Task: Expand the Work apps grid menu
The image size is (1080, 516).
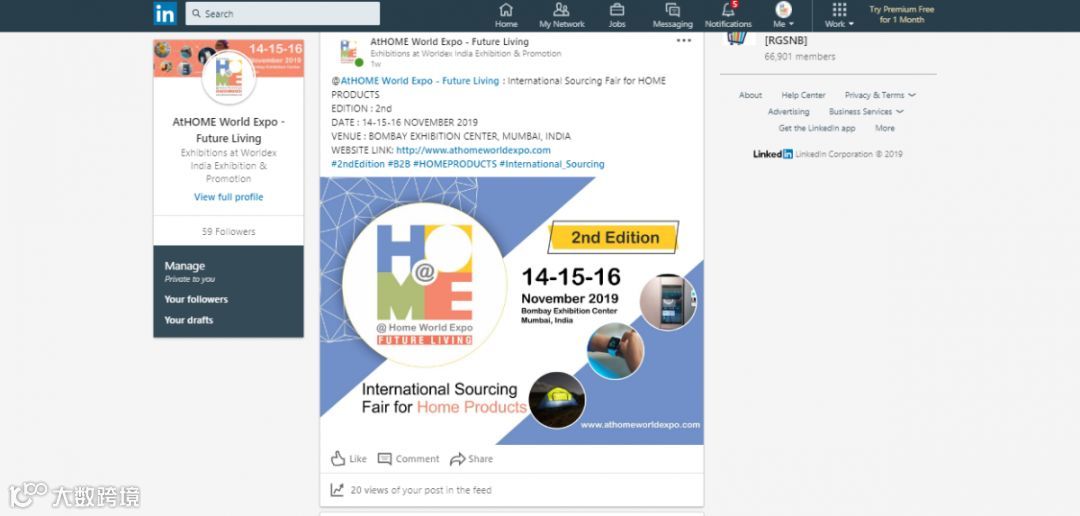Action: tap(839, 15)
